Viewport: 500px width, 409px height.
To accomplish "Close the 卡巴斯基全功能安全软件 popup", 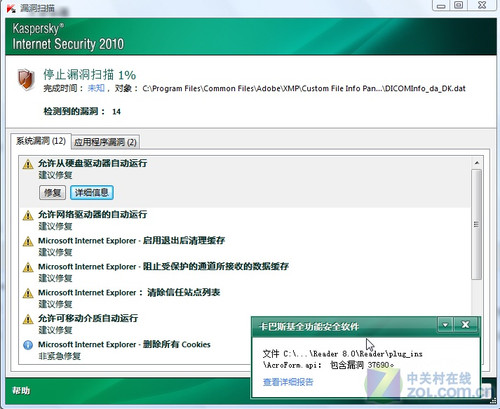I will 466,325.
